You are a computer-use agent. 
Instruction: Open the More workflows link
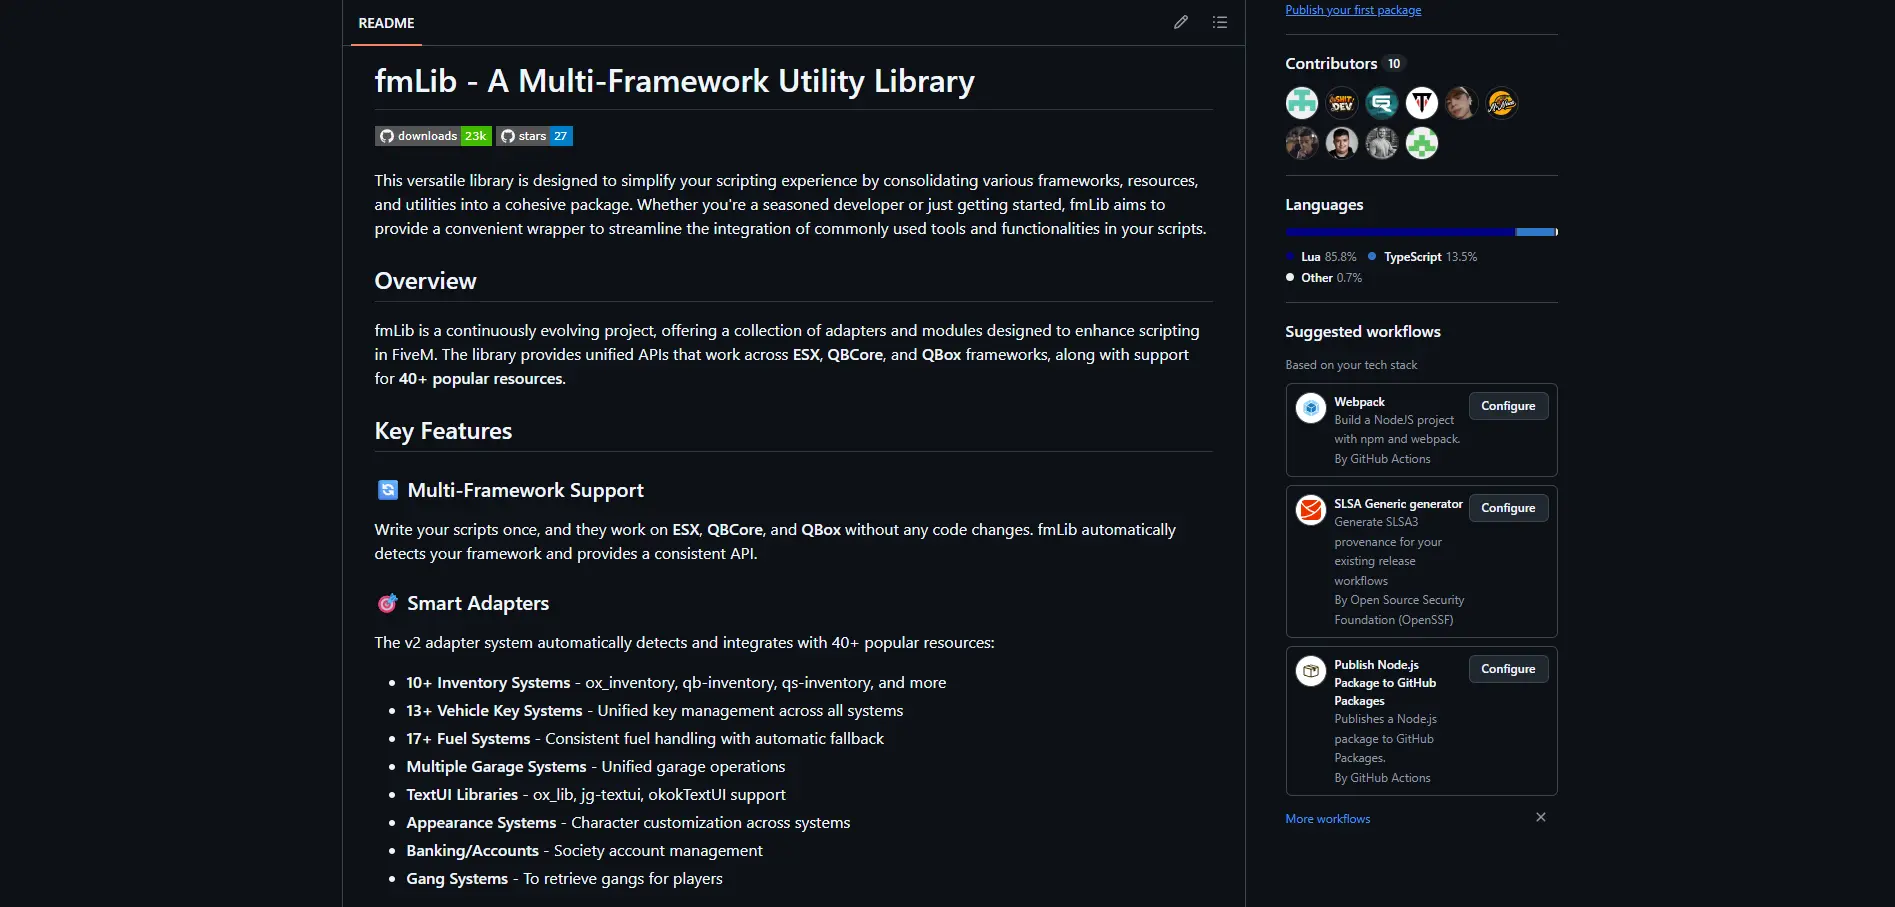click(x=1328, y=819)
